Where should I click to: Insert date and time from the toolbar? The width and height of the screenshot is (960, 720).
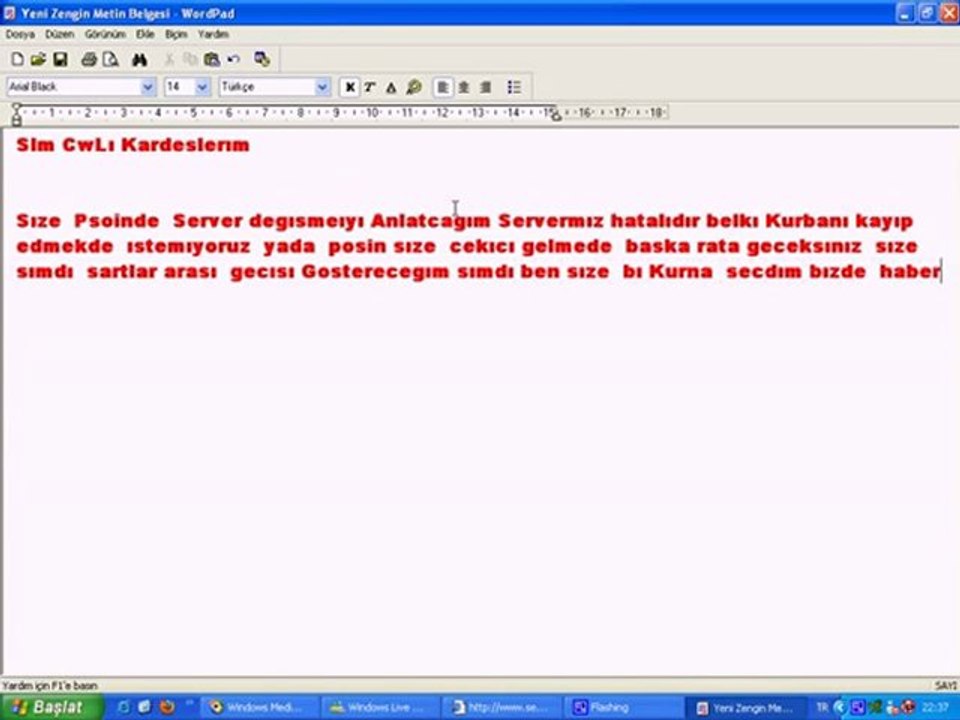(262, 59)
